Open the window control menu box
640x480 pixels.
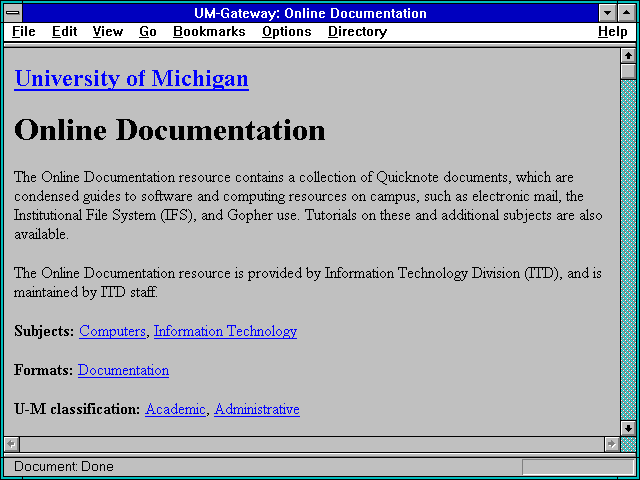pos(13,13)
